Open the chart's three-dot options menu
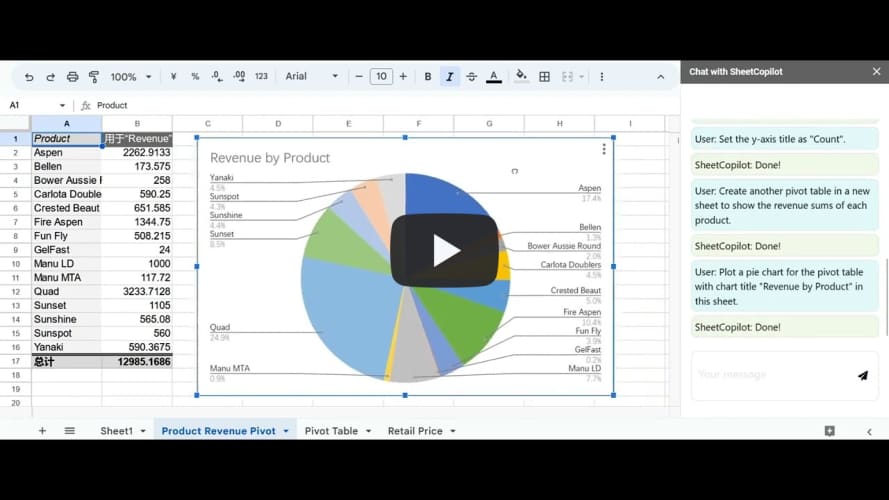The height and width of the screenshot is (500, 889). click(604, 149)
